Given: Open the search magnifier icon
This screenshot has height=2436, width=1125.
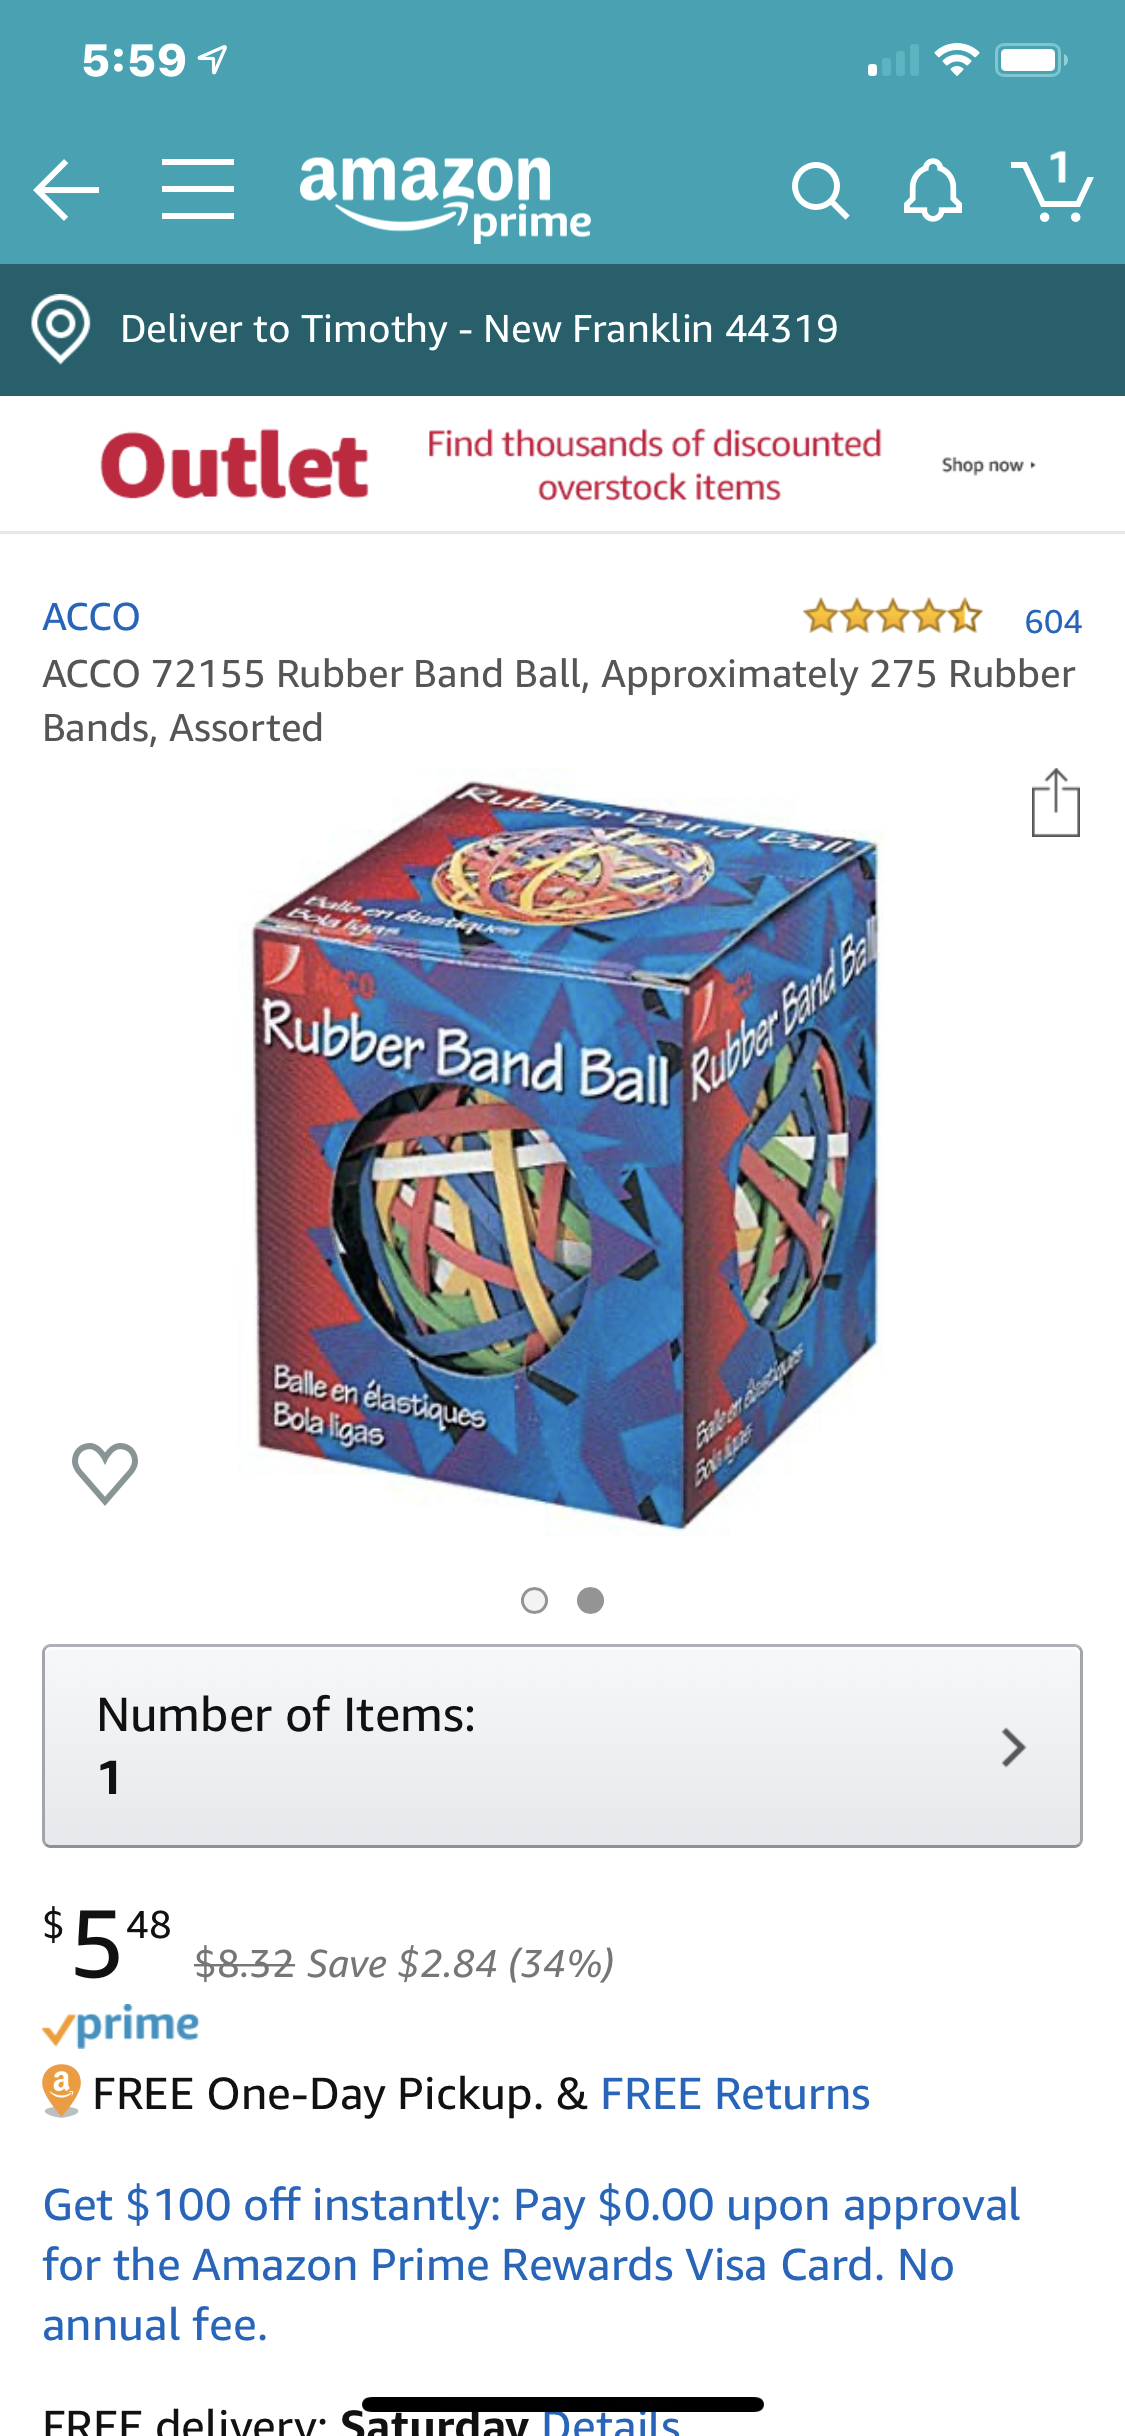Looking at the screenshot, I should point(820,190).
